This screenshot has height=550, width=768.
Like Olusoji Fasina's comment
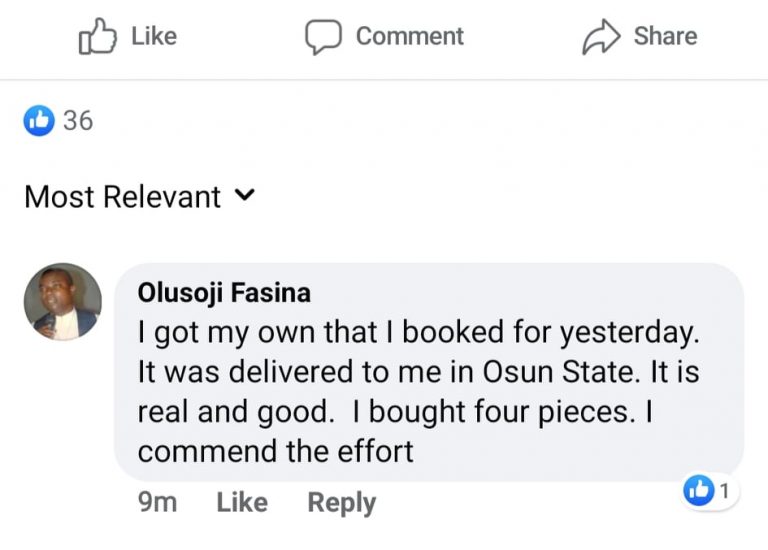tap(242, 502)
